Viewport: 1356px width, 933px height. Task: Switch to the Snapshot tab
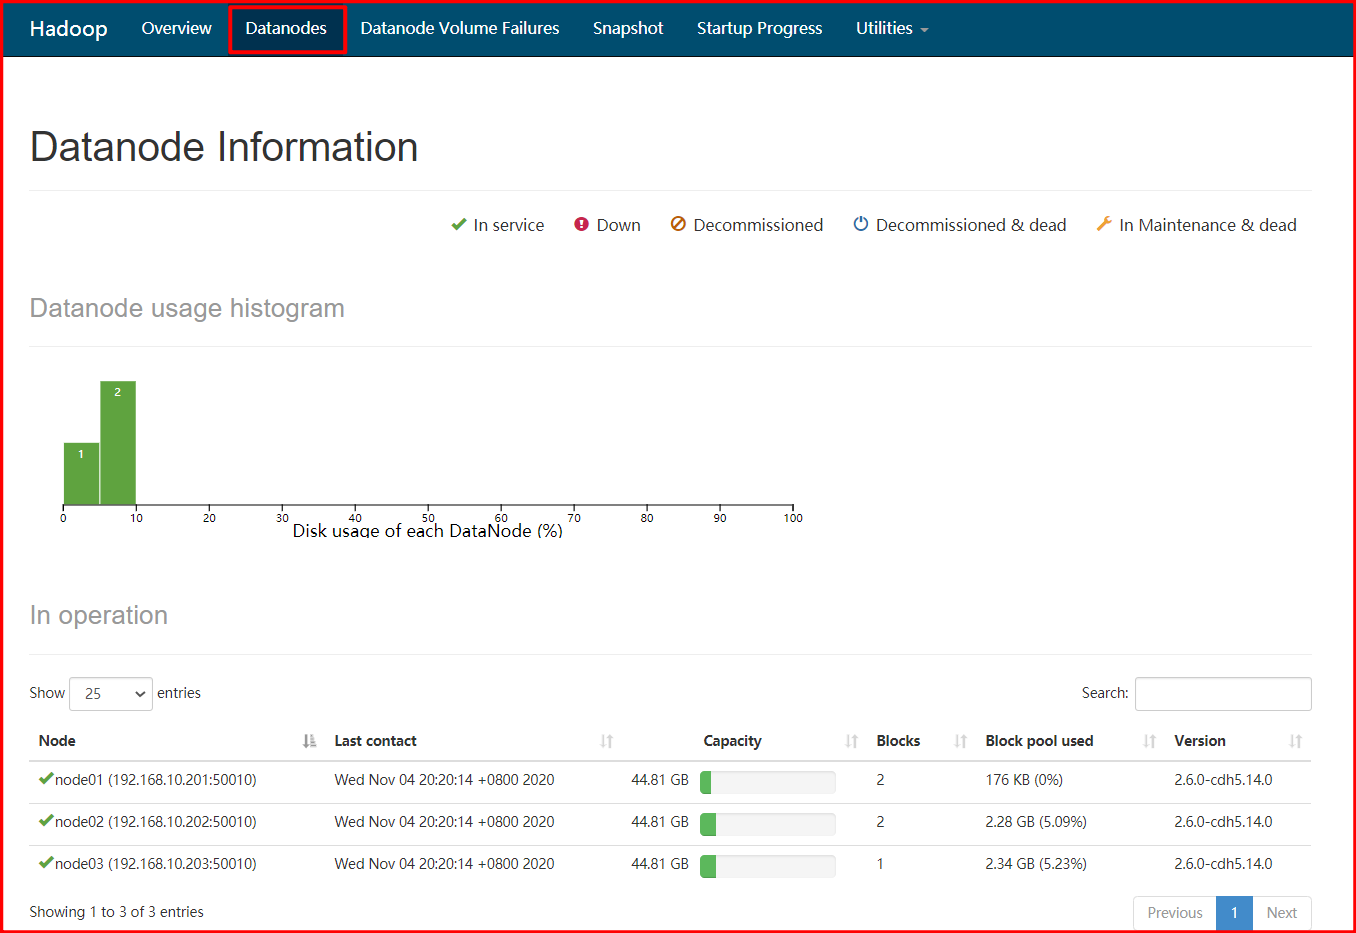tap(628, 29)
